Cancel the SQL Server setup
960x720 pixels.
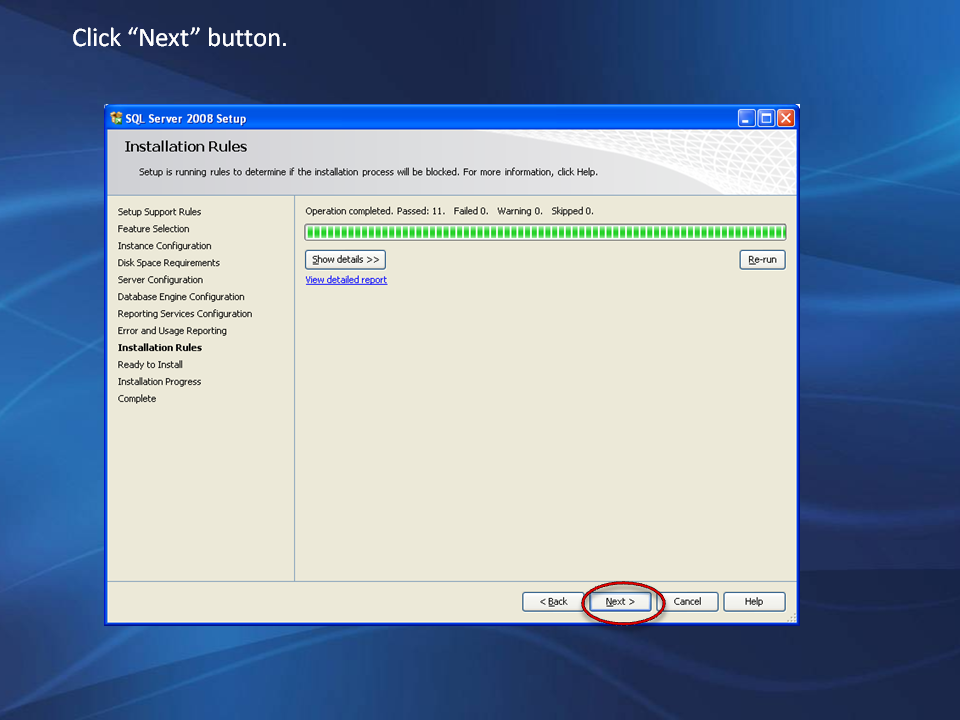click(x=687, y=602)
